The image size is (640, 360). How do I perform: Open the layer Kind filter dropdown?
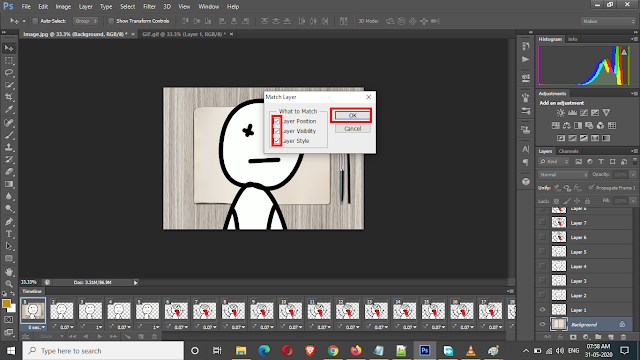[x=554, y=162]
